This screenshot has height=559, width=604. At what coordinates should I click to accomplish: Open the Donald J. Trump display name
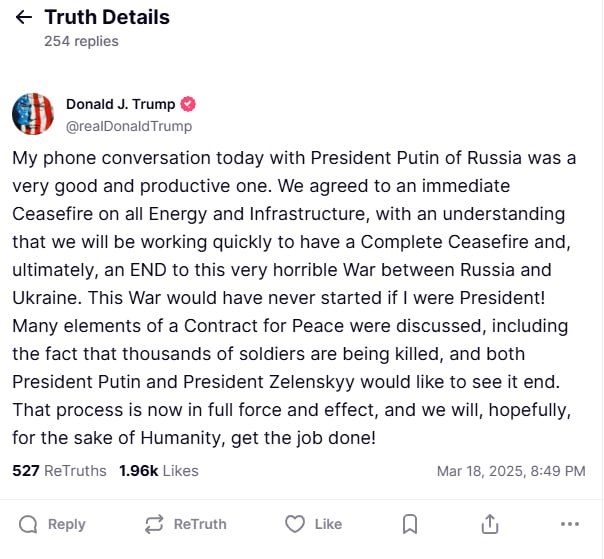[120, 104]
